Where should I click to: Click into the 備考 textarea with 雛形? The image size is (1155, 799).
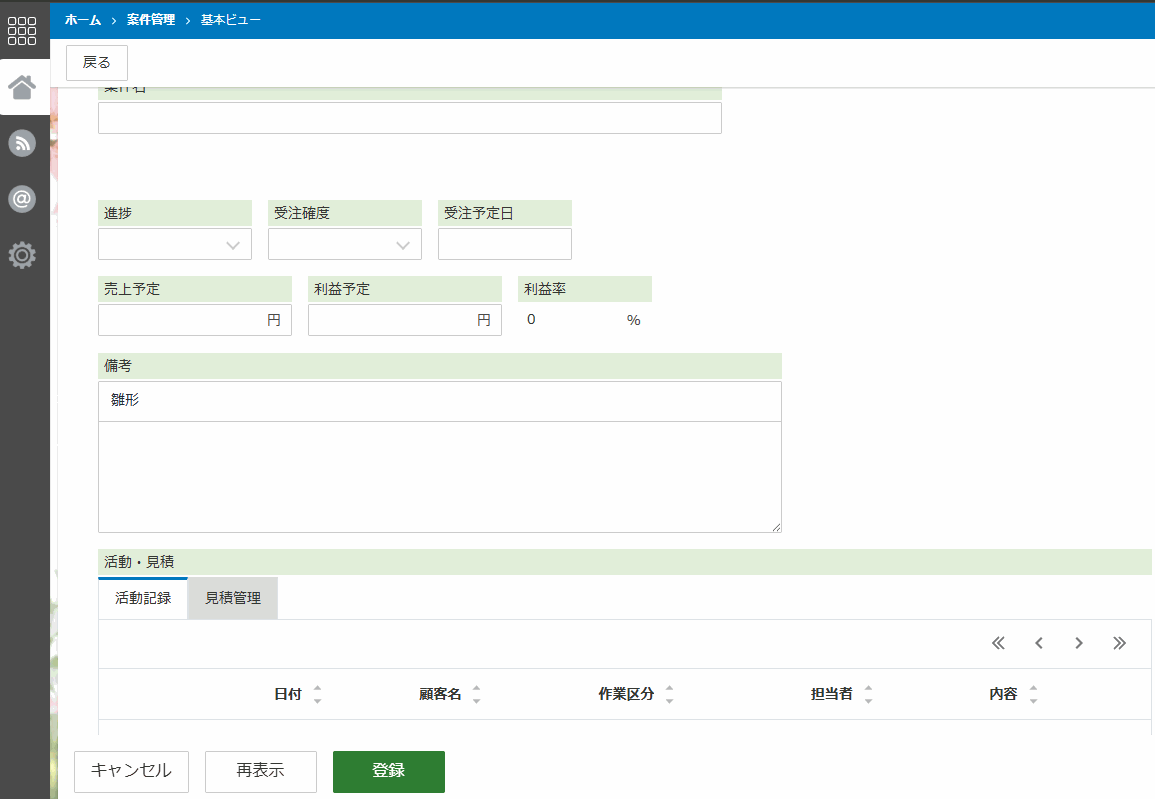pos(440,457)
